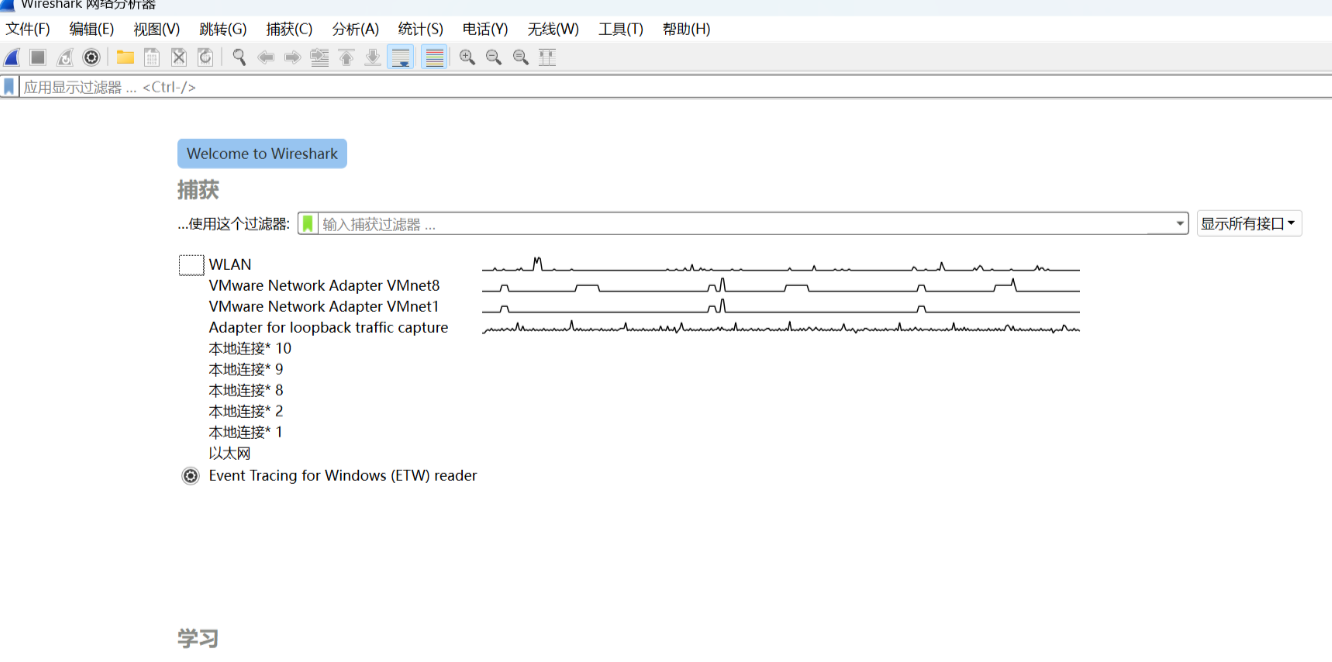Open the 视图(V) menu

[x=157, y=29]
